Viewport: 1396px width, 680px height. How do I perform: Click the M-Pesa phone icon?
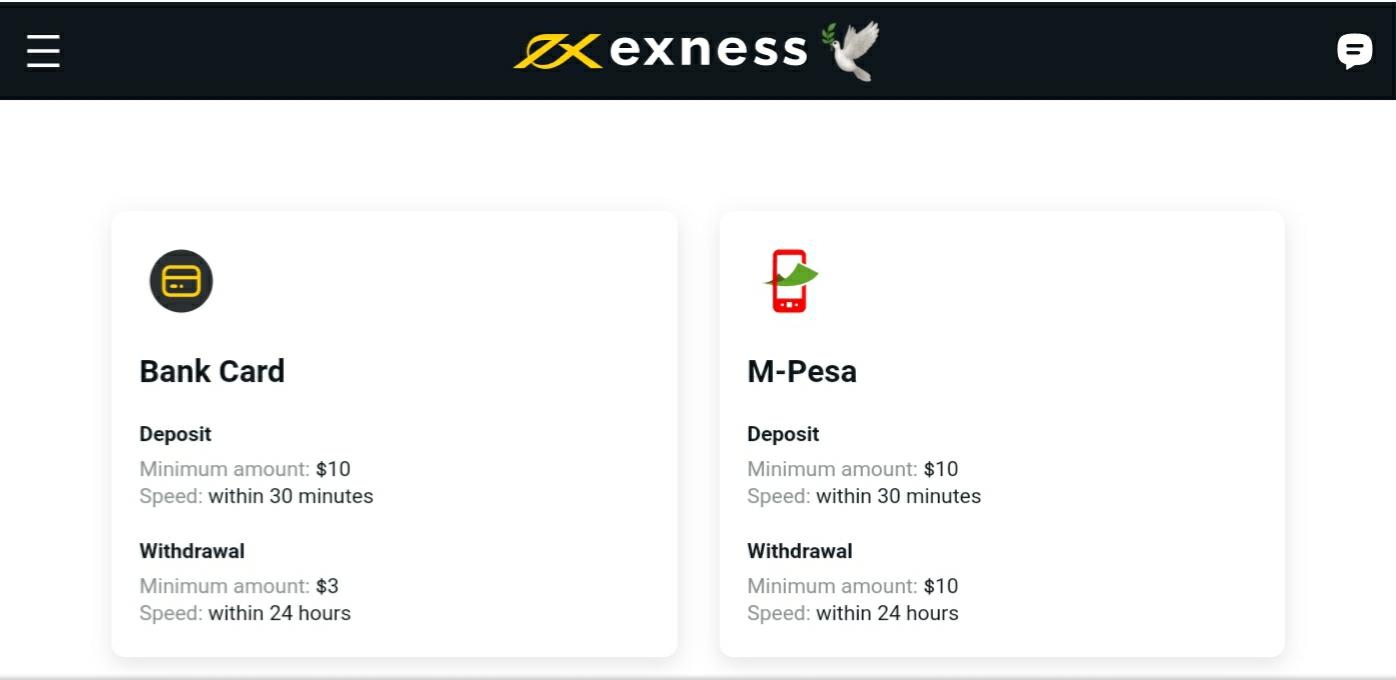(x=790, y=281)
